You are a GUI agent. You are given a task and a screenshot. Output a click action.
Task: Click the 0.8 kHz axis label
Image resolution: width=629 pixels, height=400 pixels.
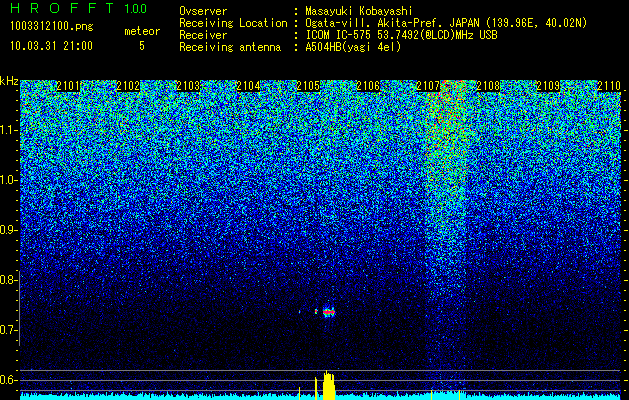[x=8, y=280]
